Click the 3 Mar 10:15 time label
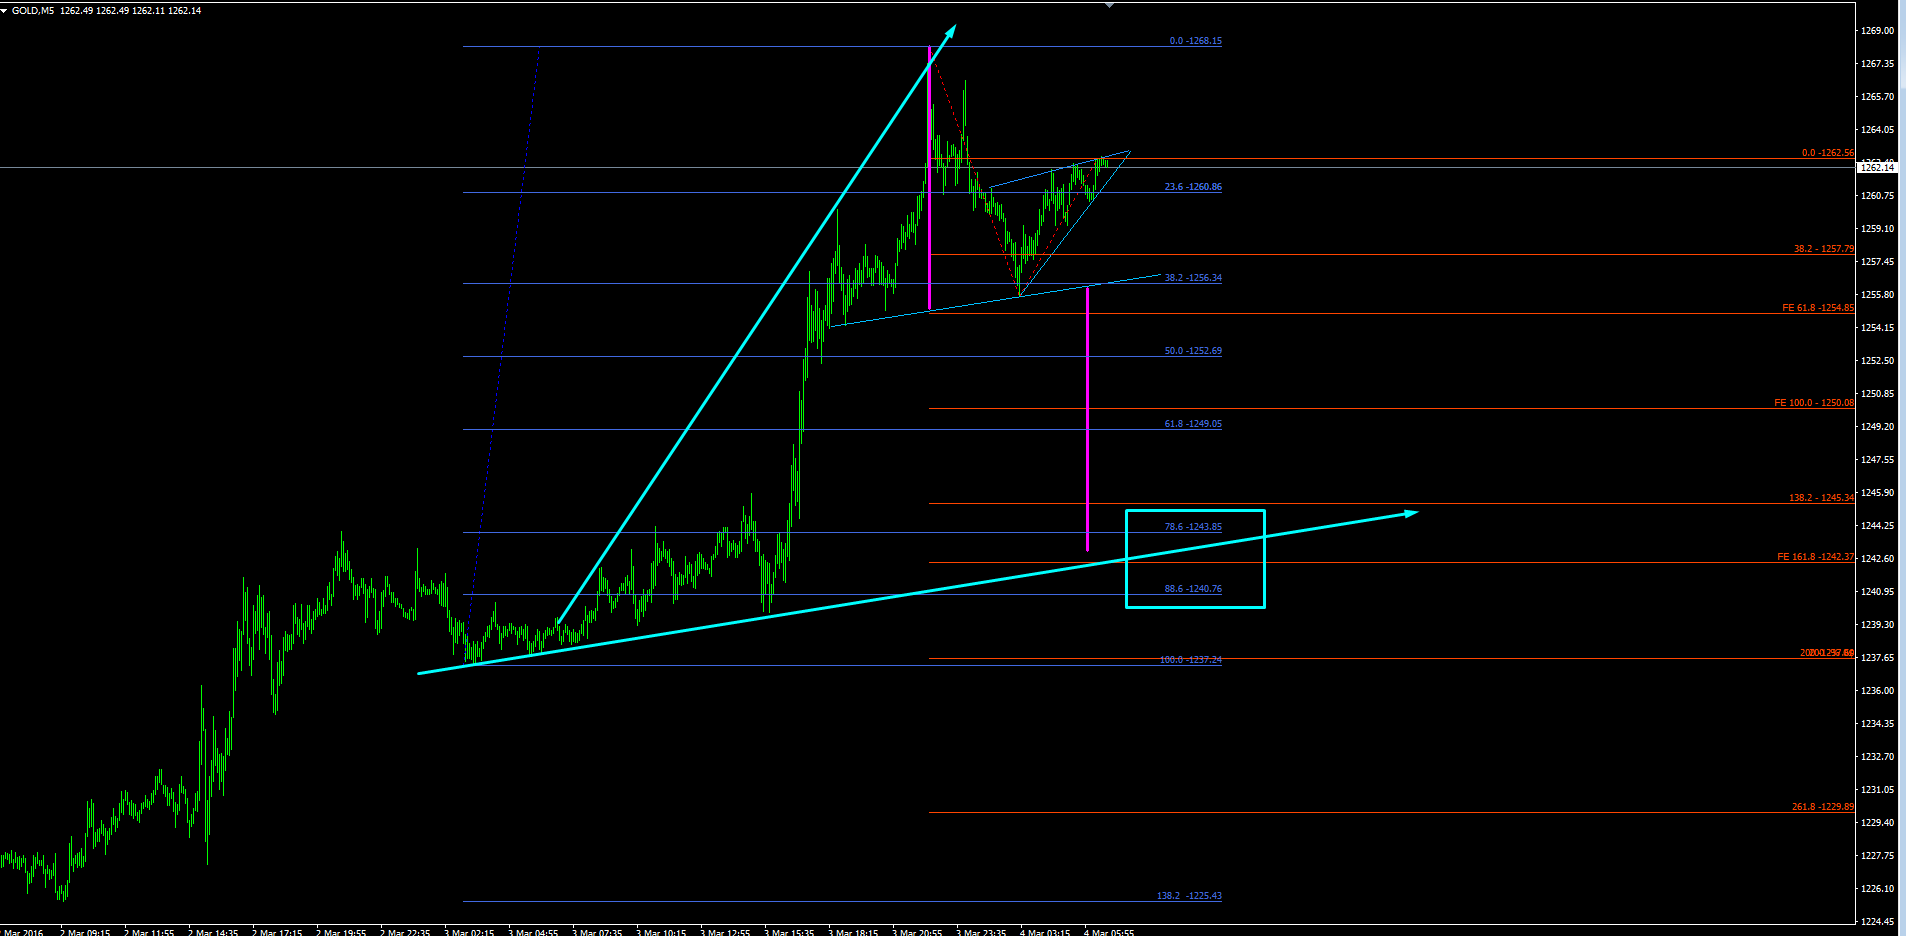 click(x=661, y=932)
